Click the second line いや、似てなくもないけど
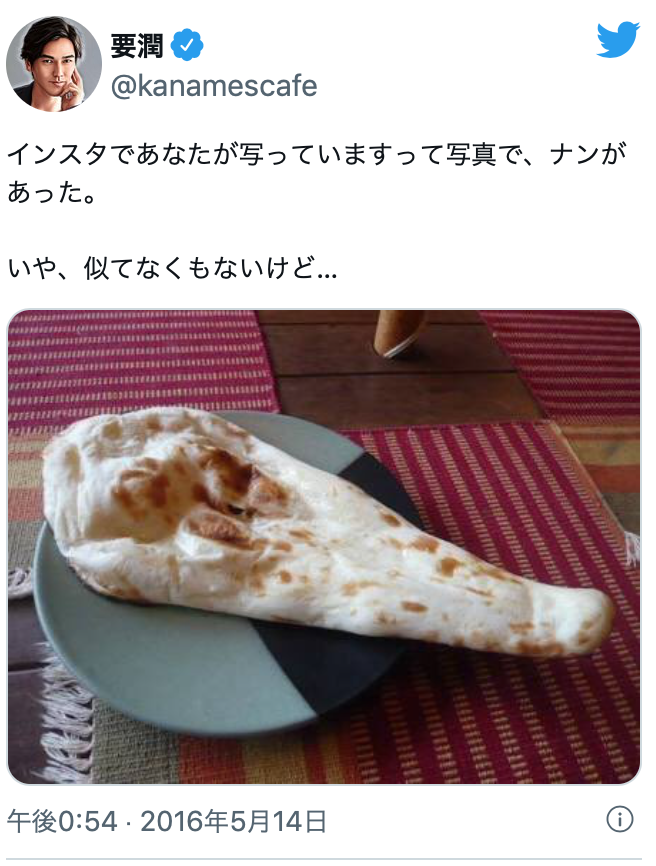 click(x=172, y=268)
